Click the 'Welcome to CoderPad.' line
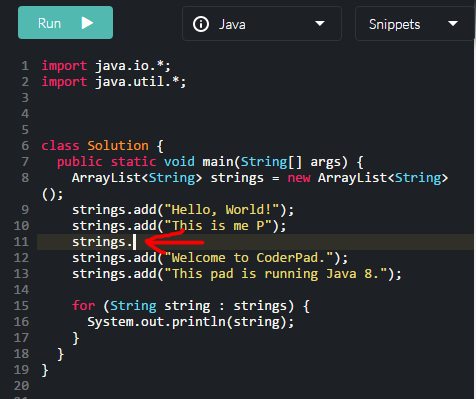Screen dimensions: 476x399 point(210,258)
